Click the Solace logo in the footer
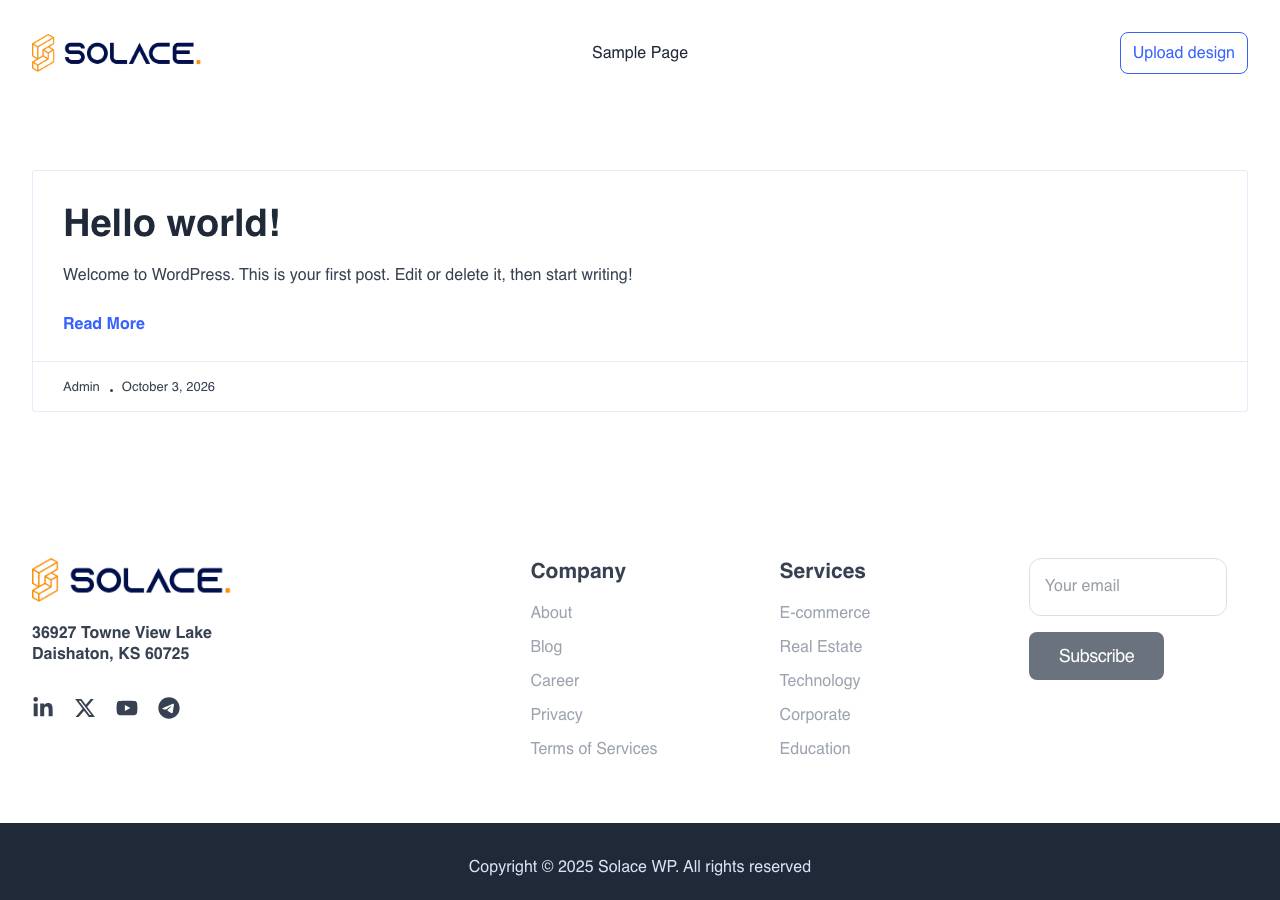Screen dimensions: 1280x900 [131, 580]
